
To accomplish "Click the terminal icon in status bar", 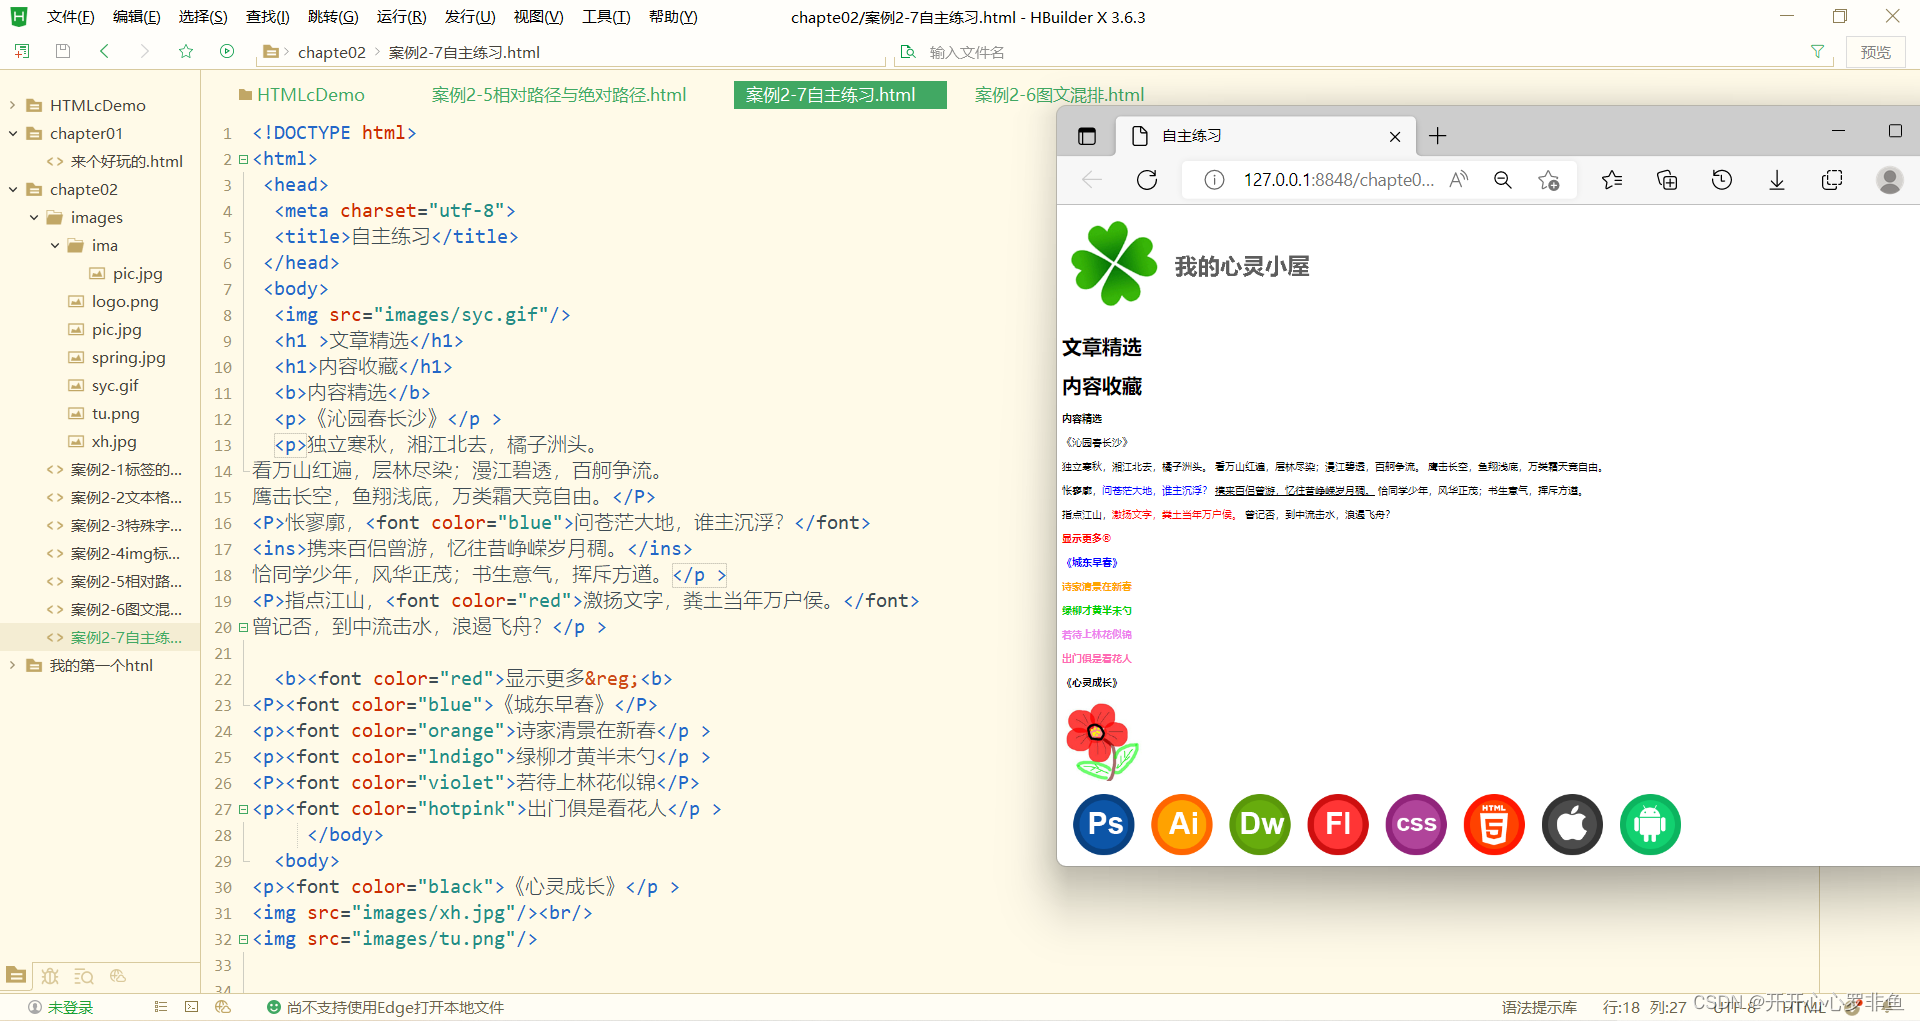I will coord(192,1007).
